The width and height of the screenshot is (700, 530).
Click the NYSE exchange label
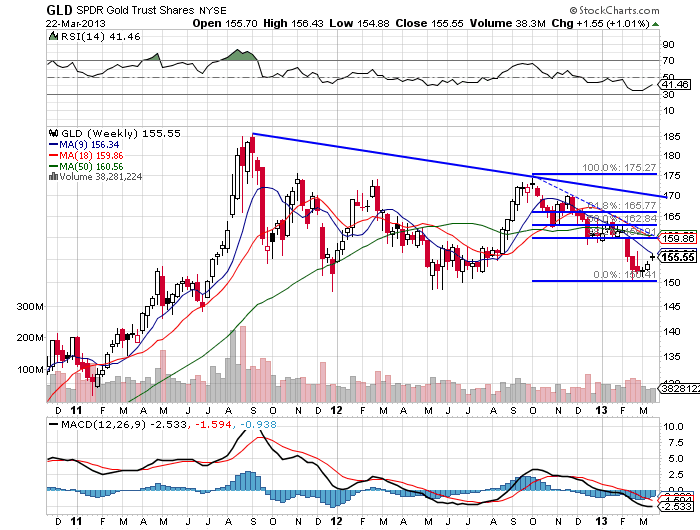tap(212, 10)
